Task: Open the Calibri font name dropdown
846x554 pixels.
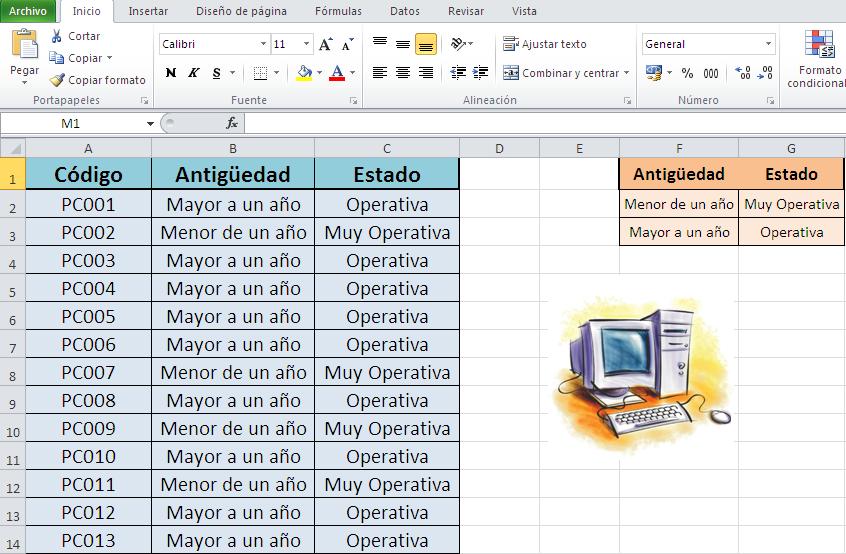Action: click(263, 44)
